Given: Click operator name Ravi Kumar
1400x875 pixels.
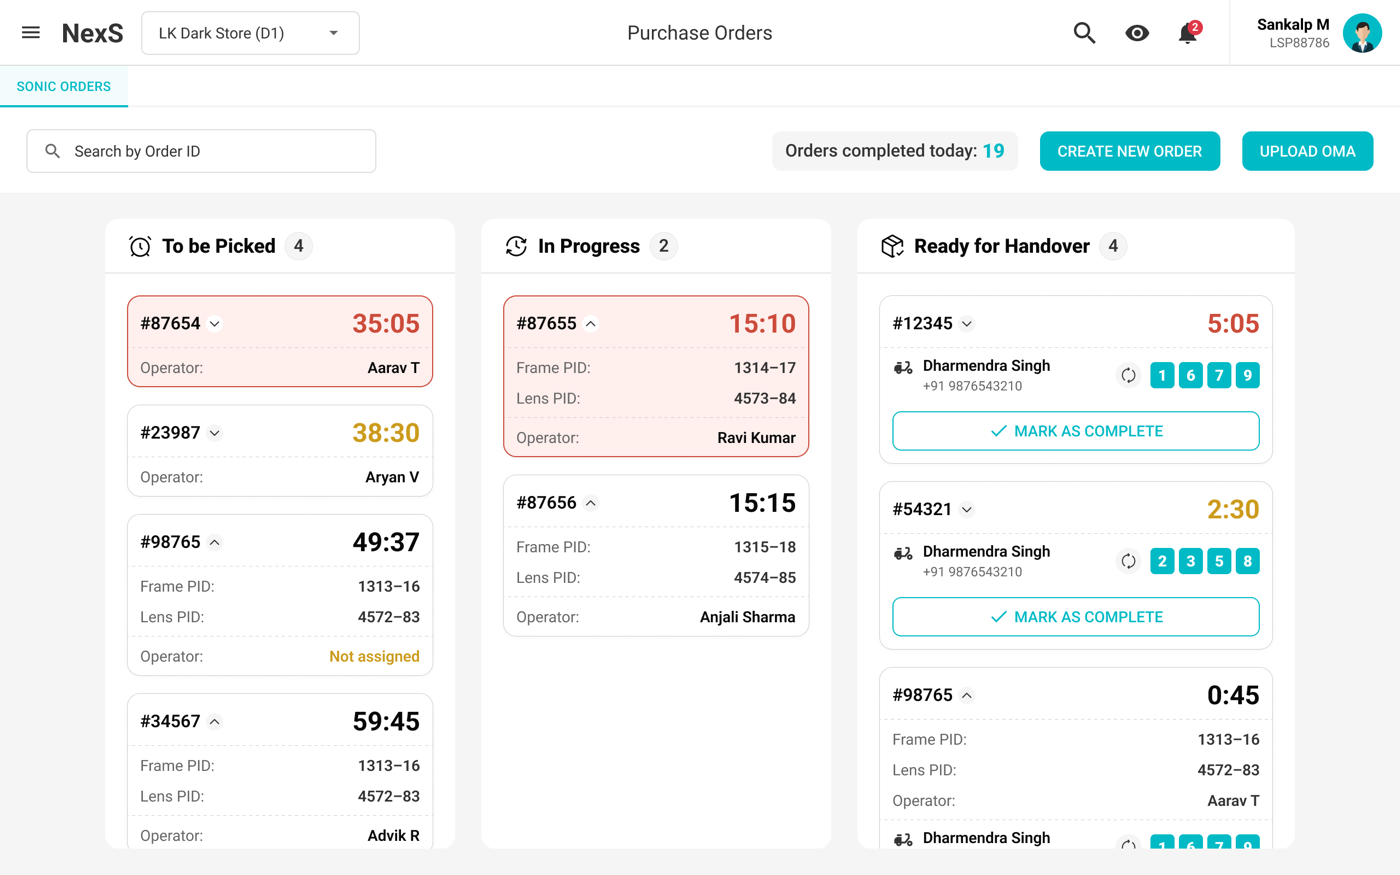Looking at the screenshot, I should [756, 438].
